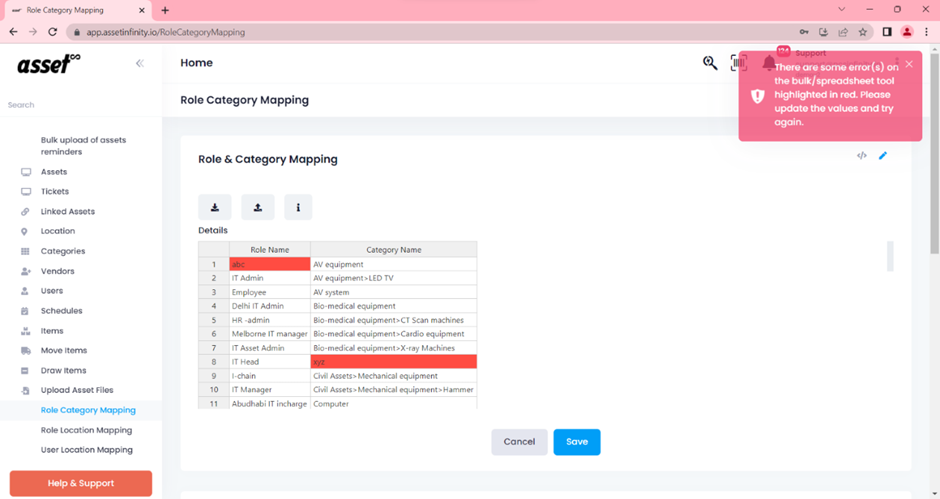The width and height of the screenshot is (940, 499).
Task: Open Role Location Mapping menu item
Action: (86, 430)
